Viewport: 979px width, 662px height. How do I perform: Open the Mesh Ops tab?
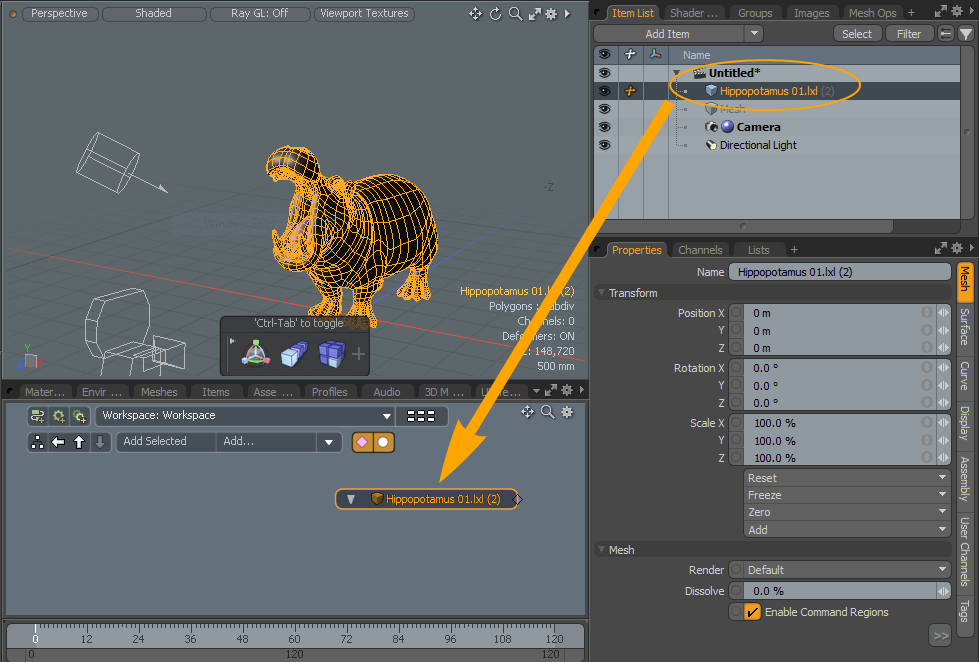[x=872, y=13]
